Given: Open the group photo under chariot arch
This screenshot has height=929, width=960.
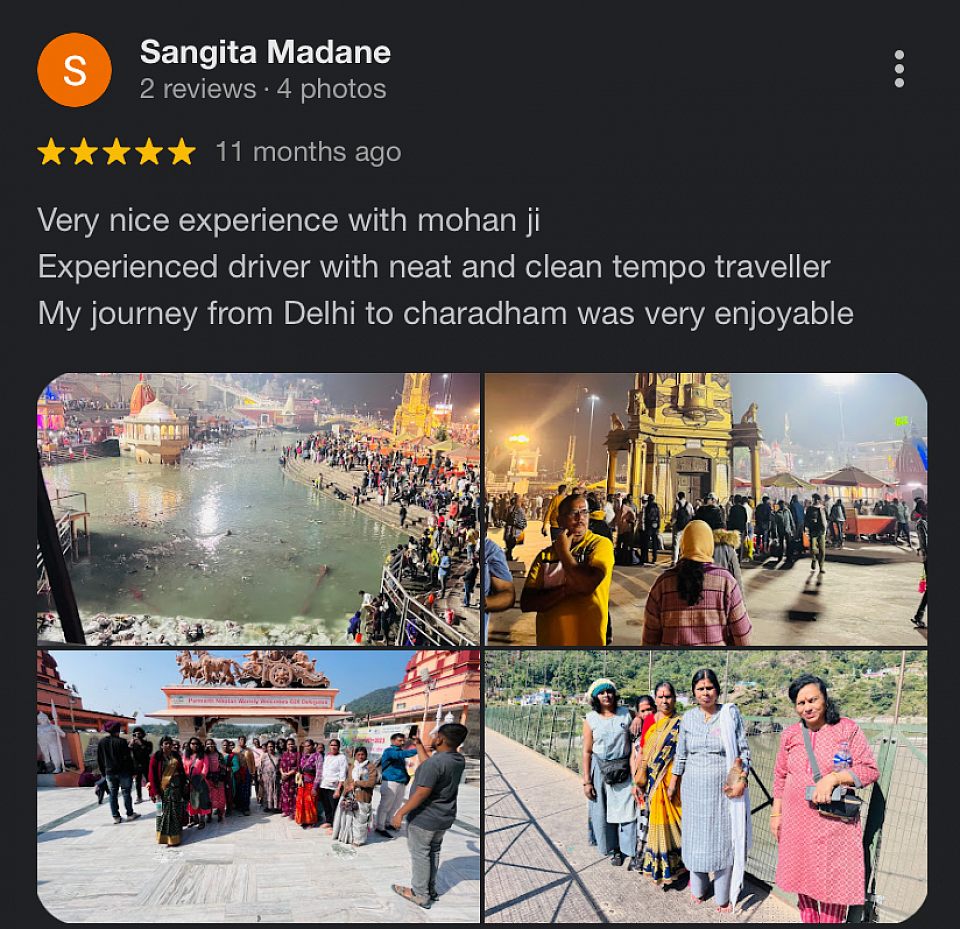Looking at the screenshot, I should [258, 786].
